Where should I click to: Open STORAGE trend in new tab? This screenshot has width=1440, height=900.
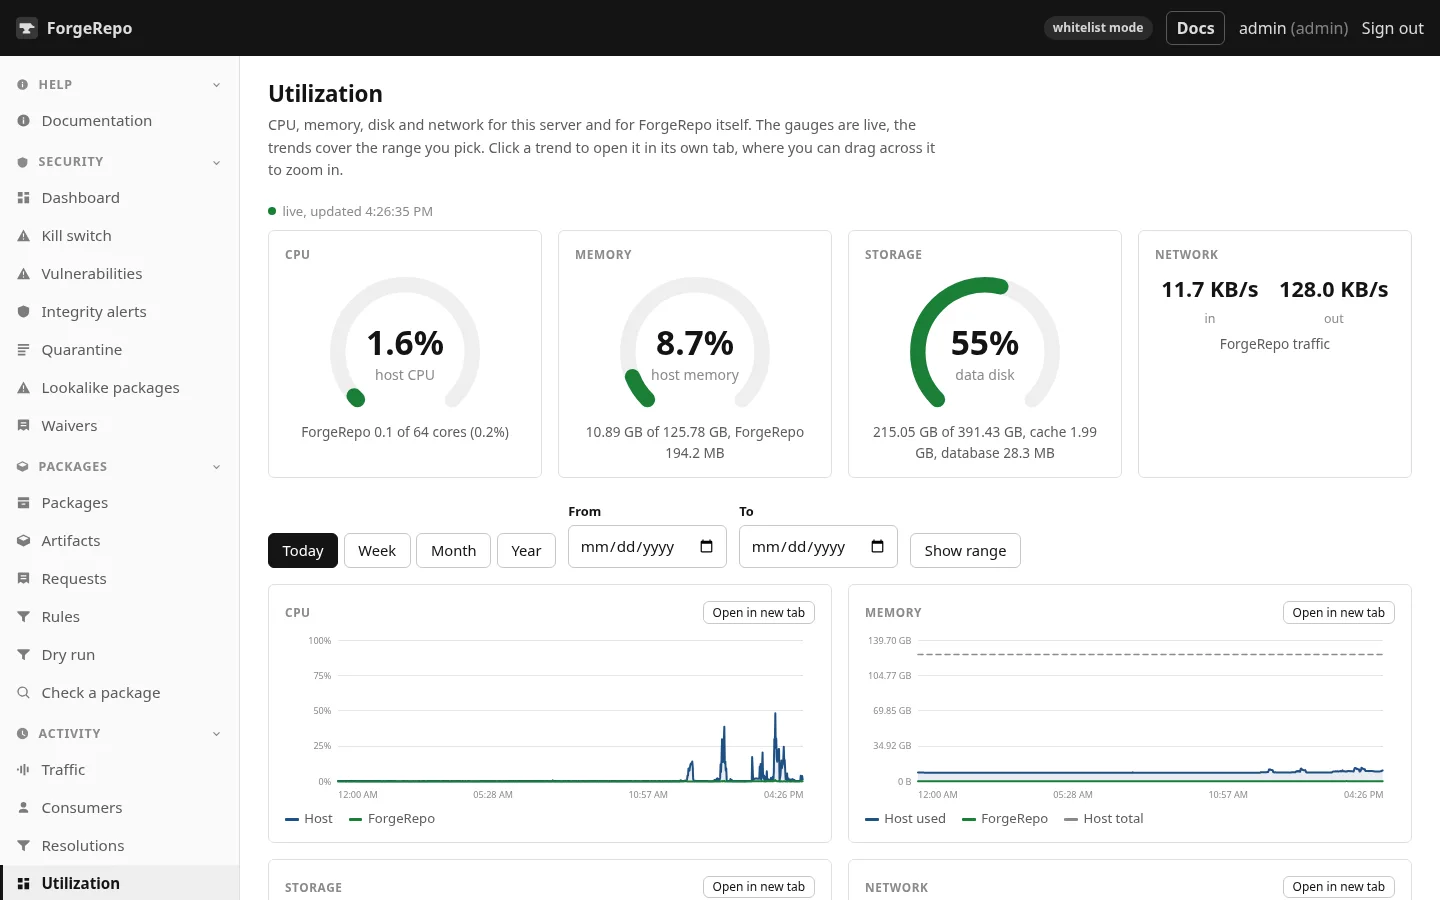tap(759, 887)
